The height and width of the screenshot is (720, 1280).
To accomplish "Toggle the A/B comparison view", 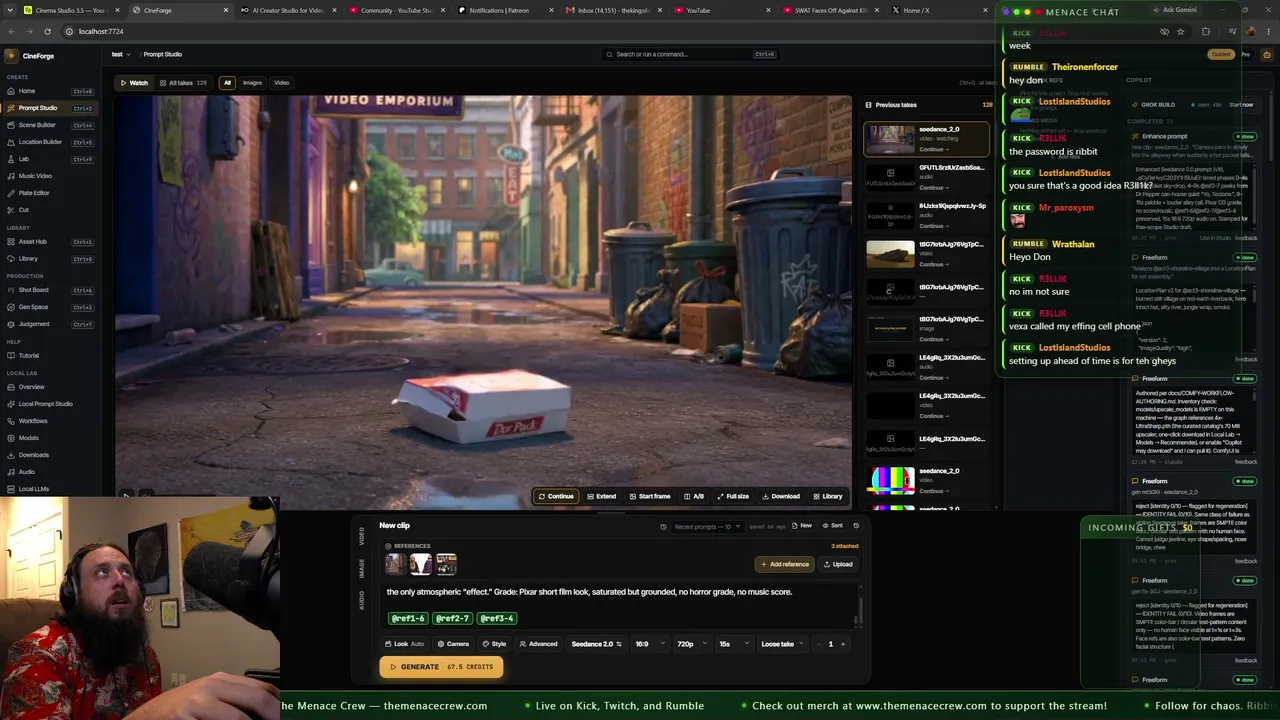I will pos(694,497).
